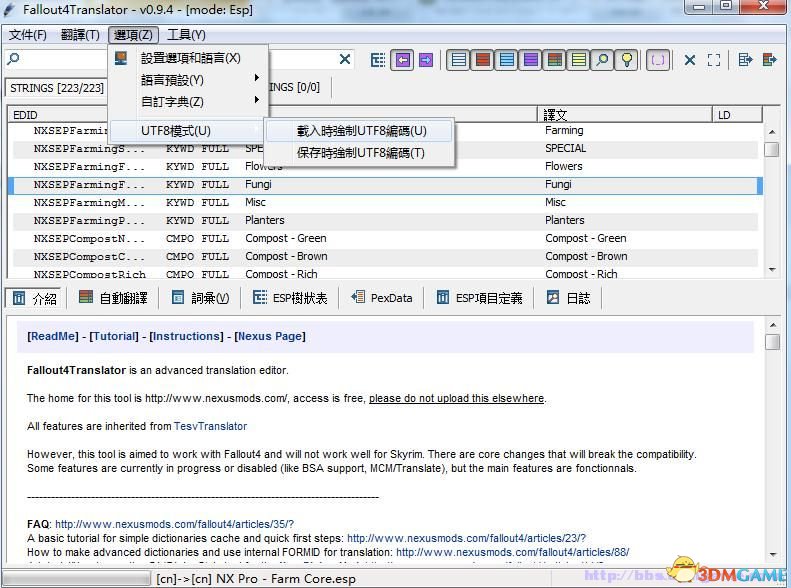The width and height of the screenshot is (791, 588).
Task: Open the UTF8模式(U) submenu entry
Action: 187,131
